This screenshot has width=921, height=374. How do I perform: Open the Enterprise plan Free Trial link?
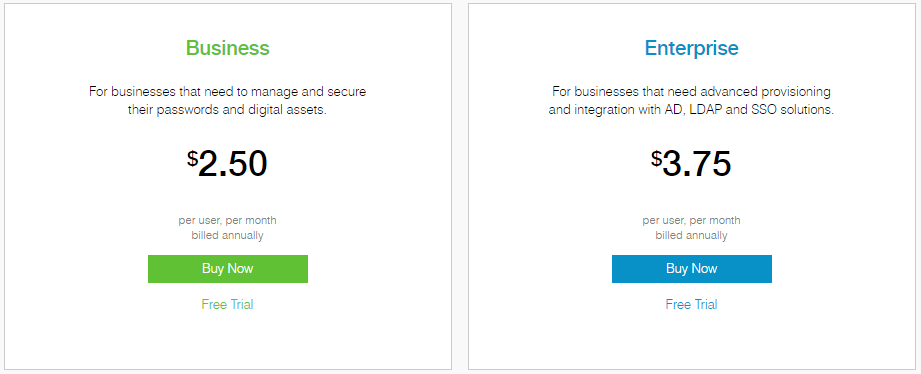click(x=691, y=305)
